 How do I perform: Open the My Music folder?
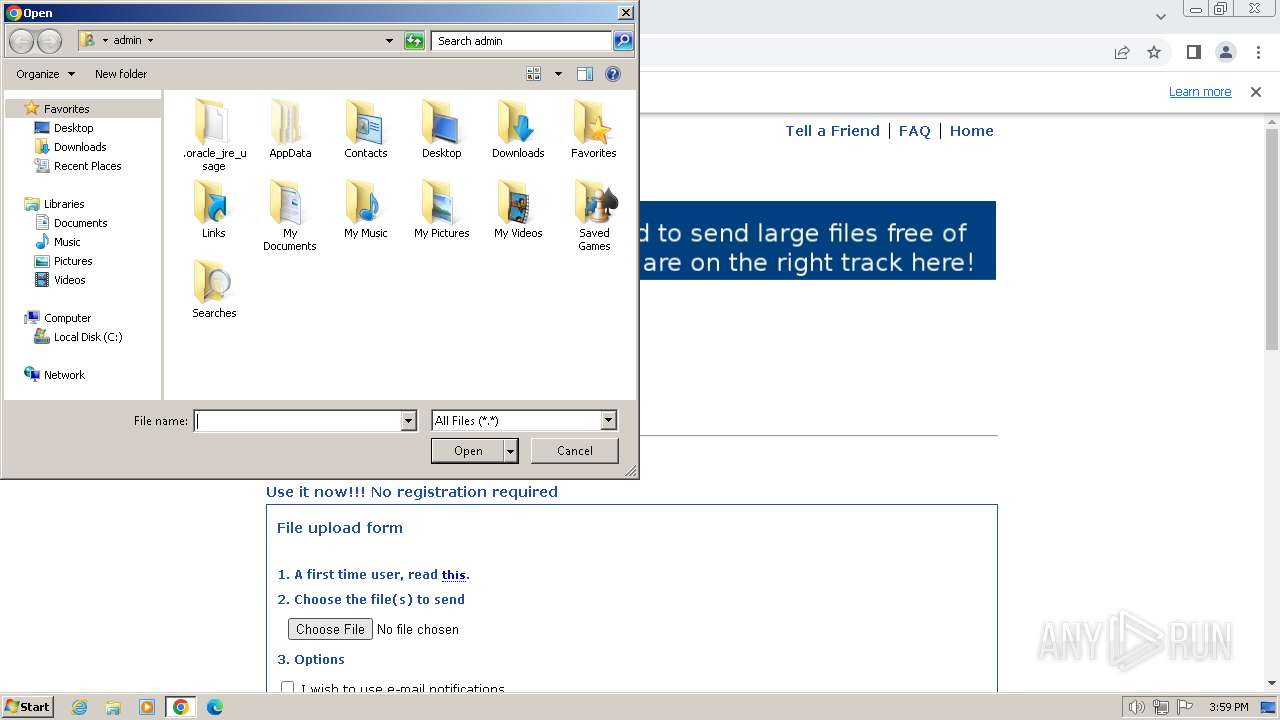tap(366, 208)
